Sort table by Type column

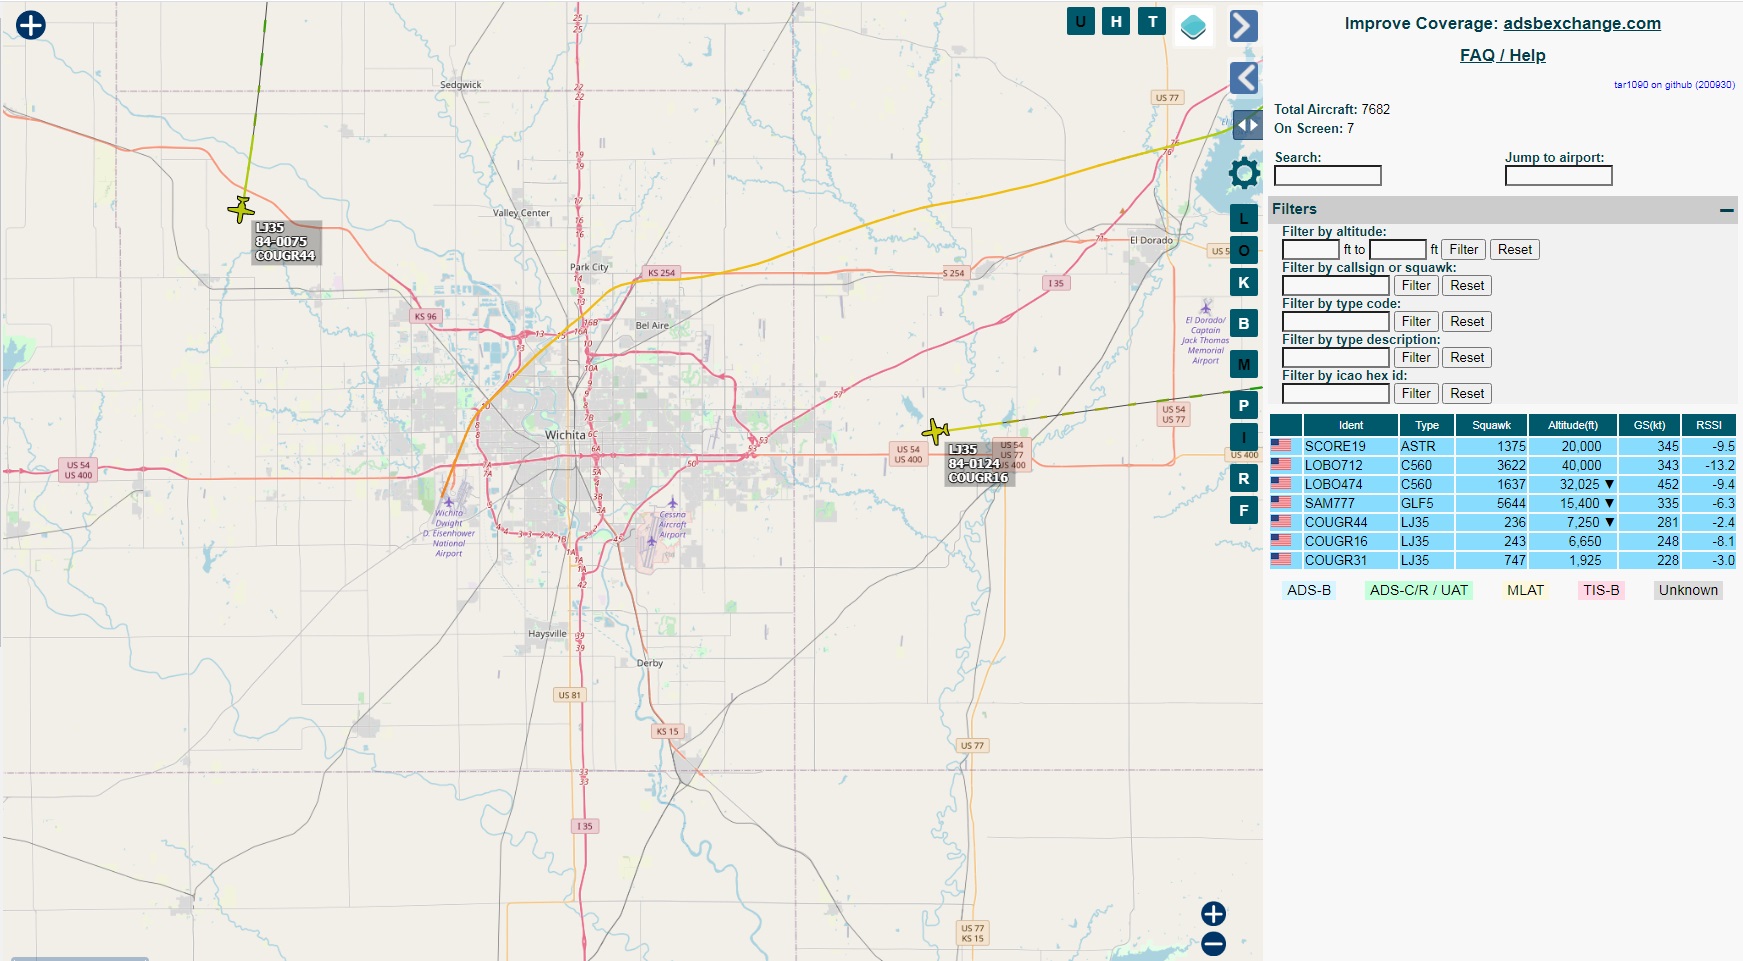point(1427,425)
